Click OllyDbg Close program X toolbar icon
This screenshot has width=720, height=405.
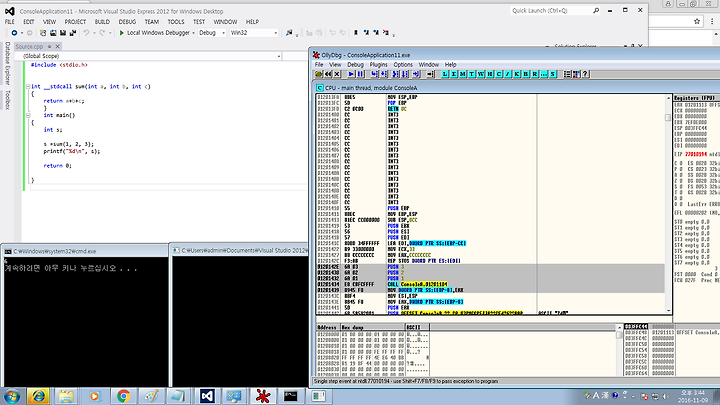(x=337, y=74)
